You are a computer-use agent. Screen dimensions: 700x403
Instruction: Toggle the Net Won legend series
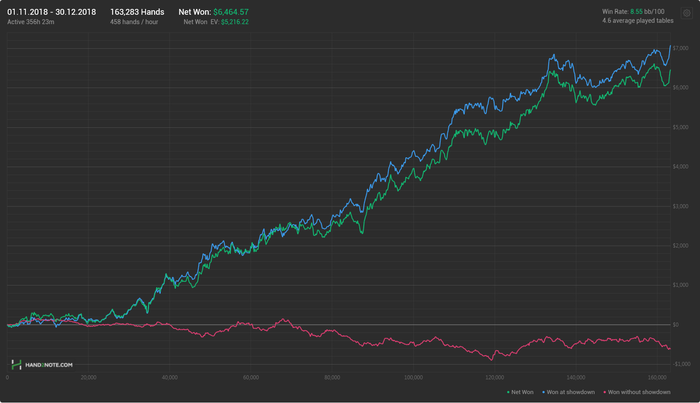523,392
